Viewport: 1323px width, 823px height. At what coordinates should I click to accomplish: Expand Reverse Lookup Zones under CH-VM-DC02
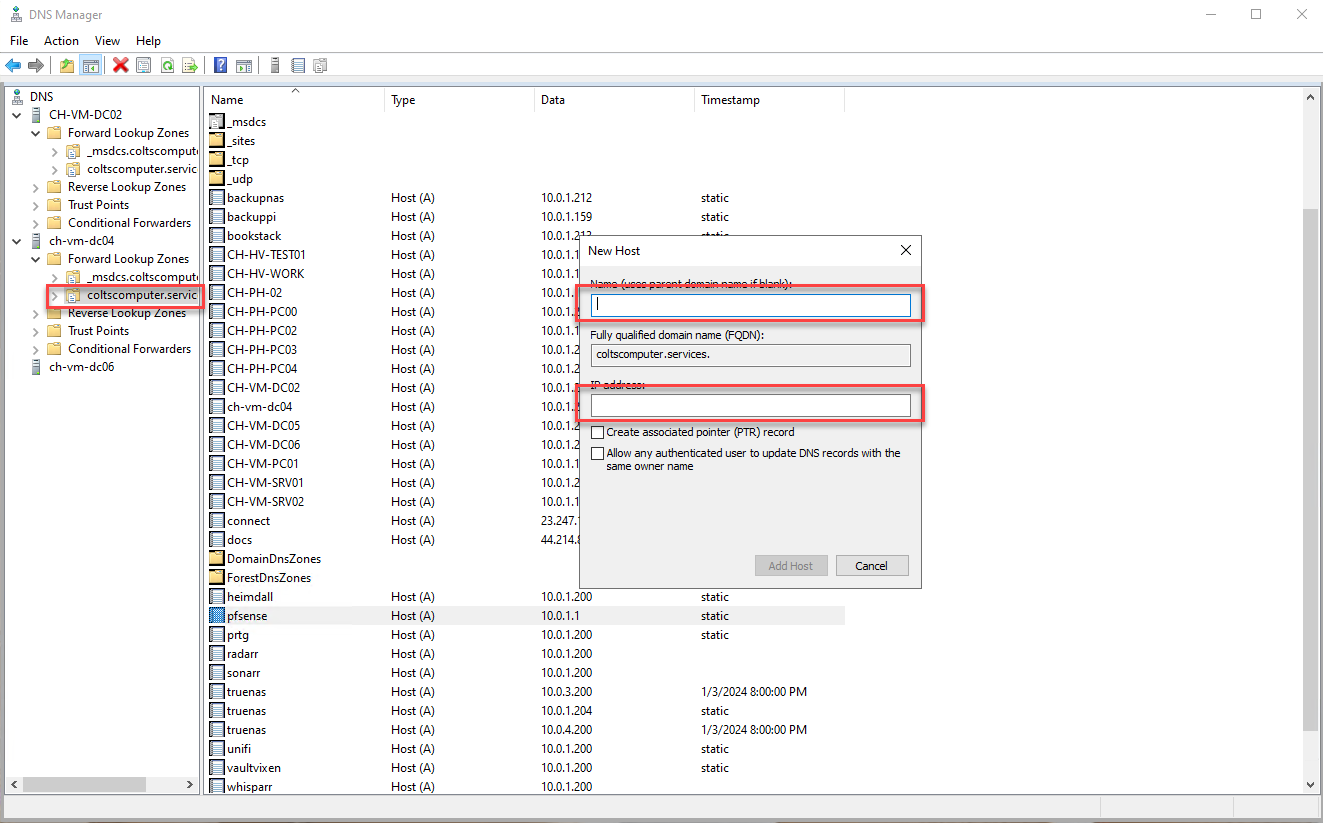pos(36,187)
